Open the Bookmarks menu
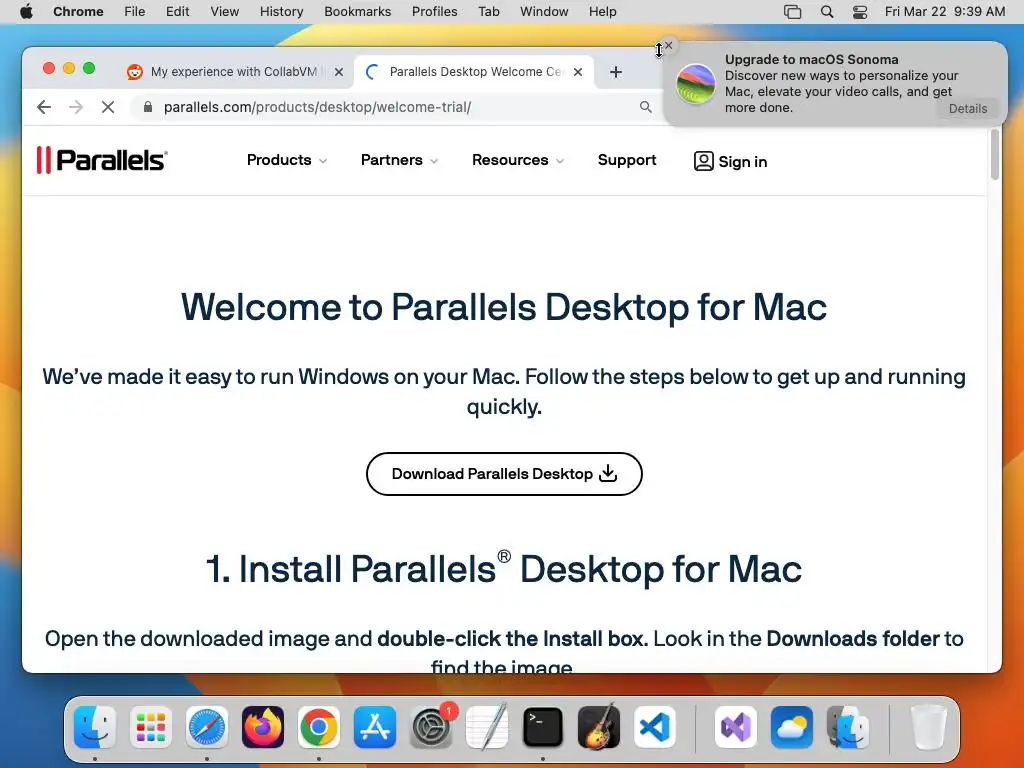 (x=357, y=12)
